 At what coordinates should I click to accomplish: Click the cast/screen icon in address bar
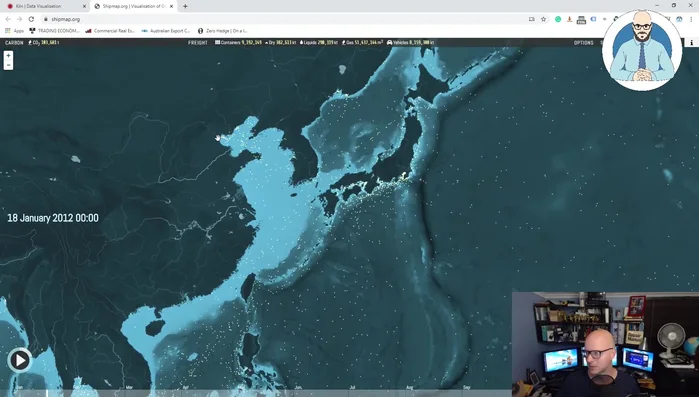[x=531, y=19]
